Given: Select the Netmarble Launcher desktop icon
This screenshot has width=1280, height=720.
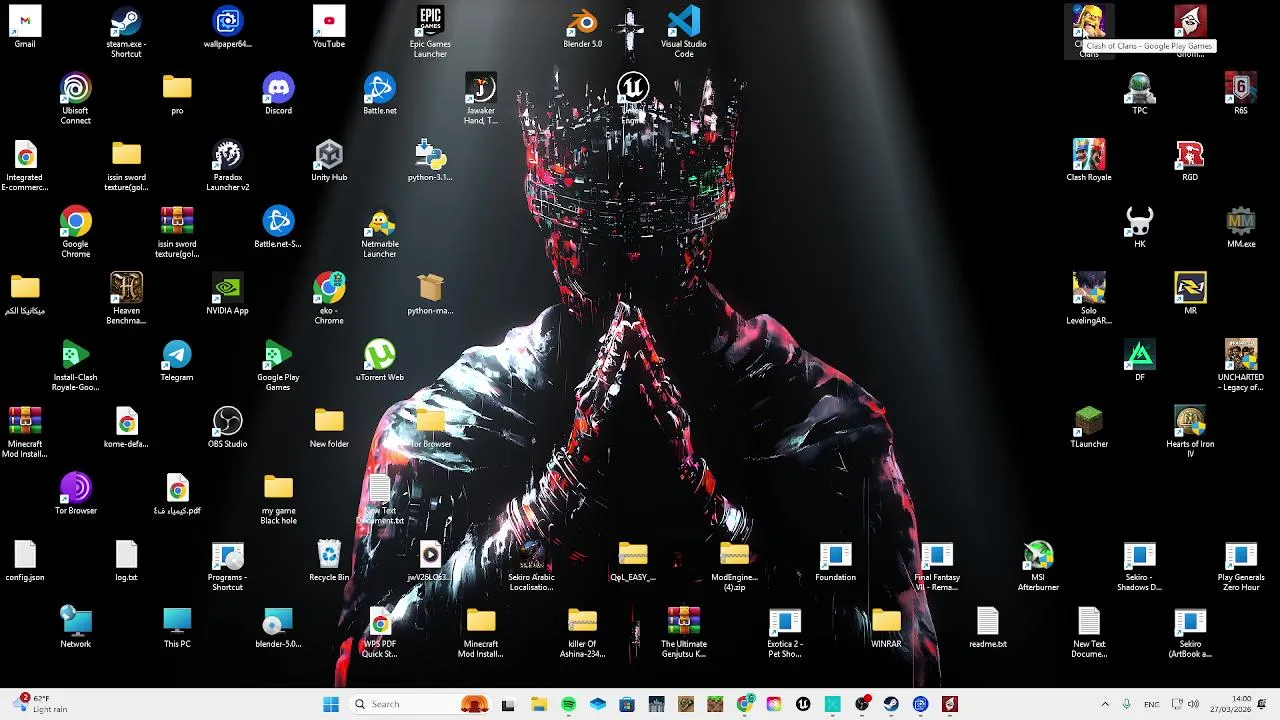Looking at the screenshot, I should (380, 233).
